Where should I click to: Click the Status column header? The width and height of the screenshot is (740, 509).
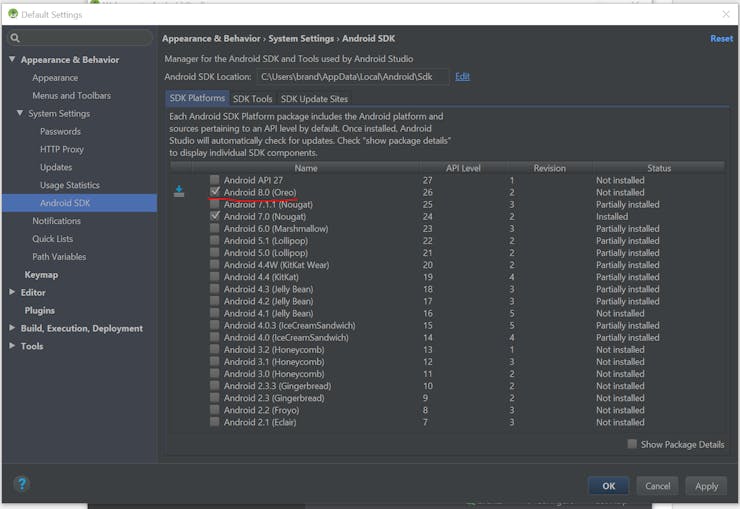point(659,168)
